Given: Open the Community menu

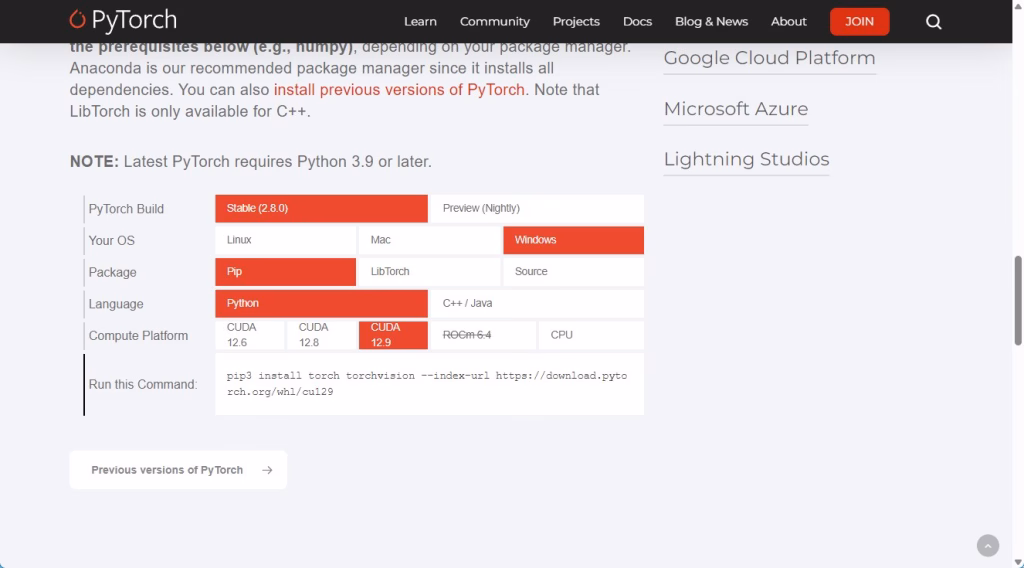Looking at the screenshot, I should point(494,22).
